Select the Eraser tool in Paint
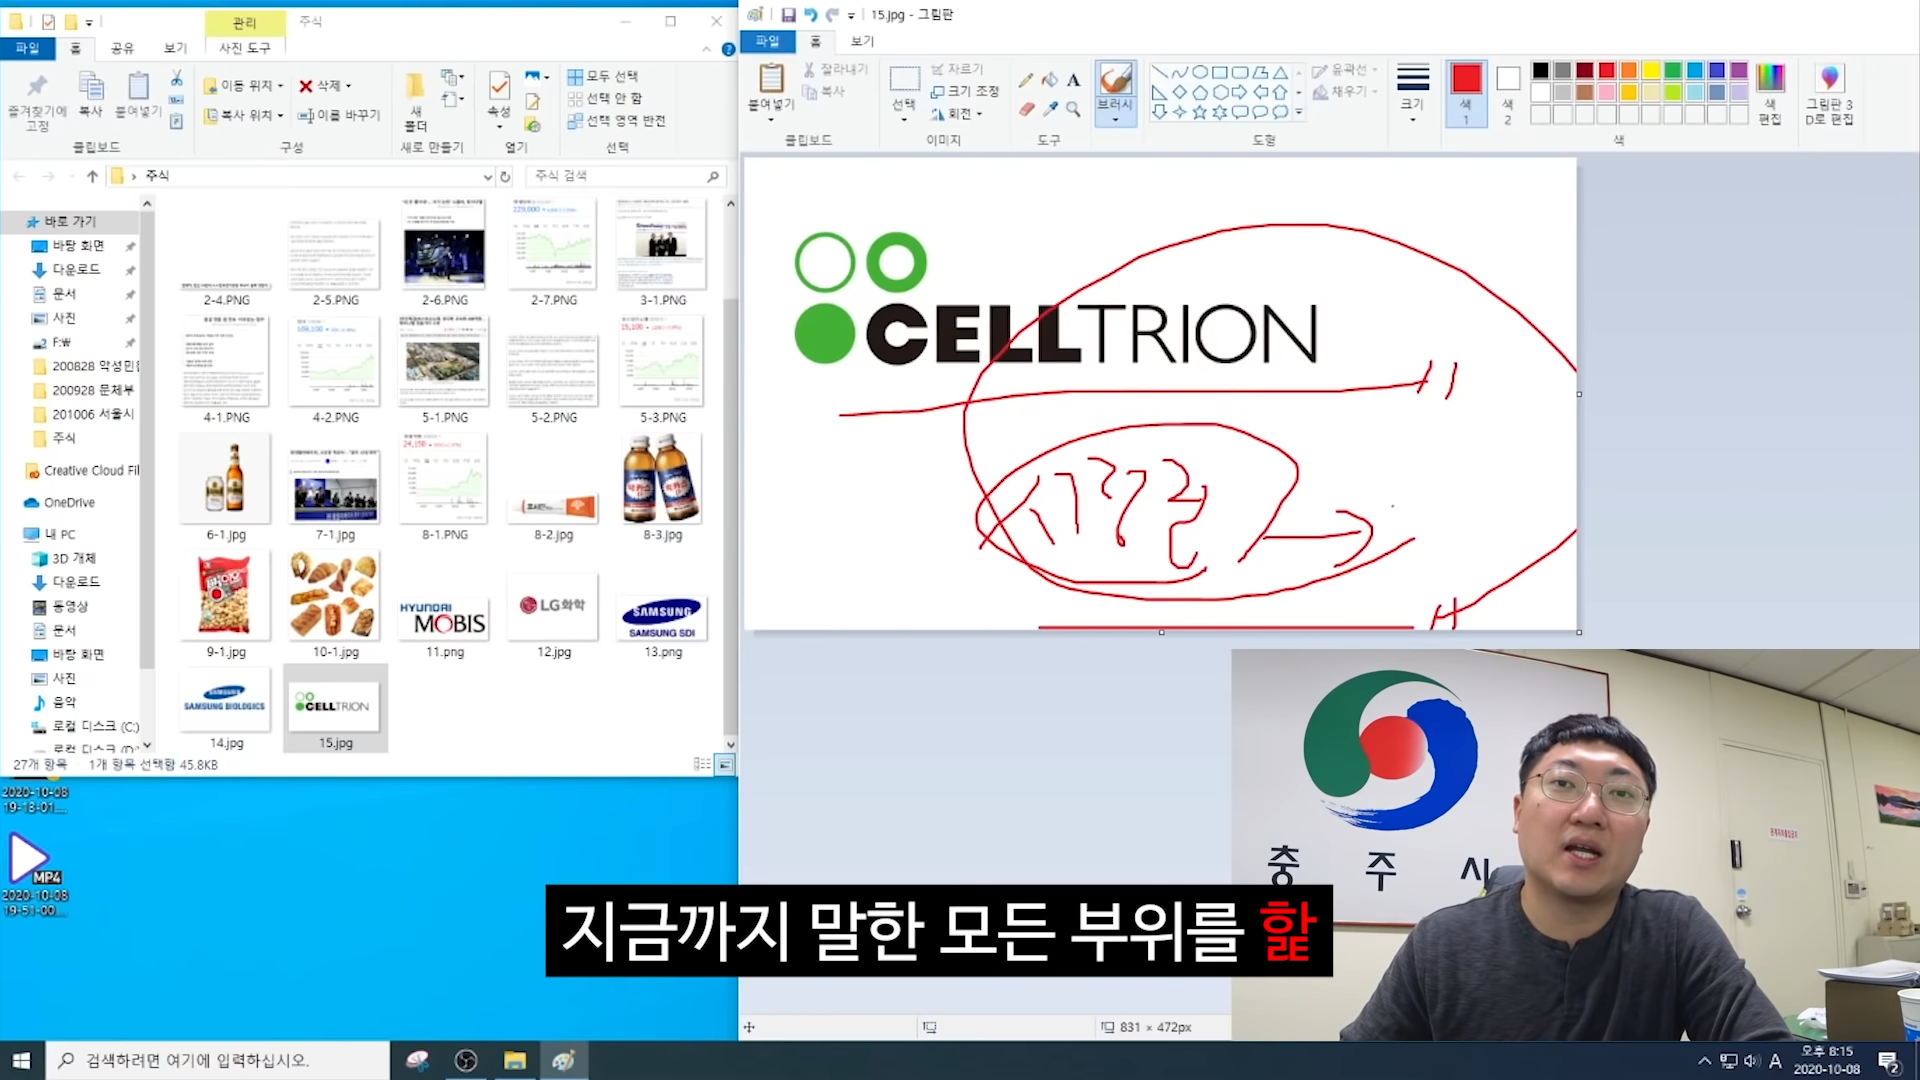Screen dimensions: 1920x1080 [x=1025, y=109]
